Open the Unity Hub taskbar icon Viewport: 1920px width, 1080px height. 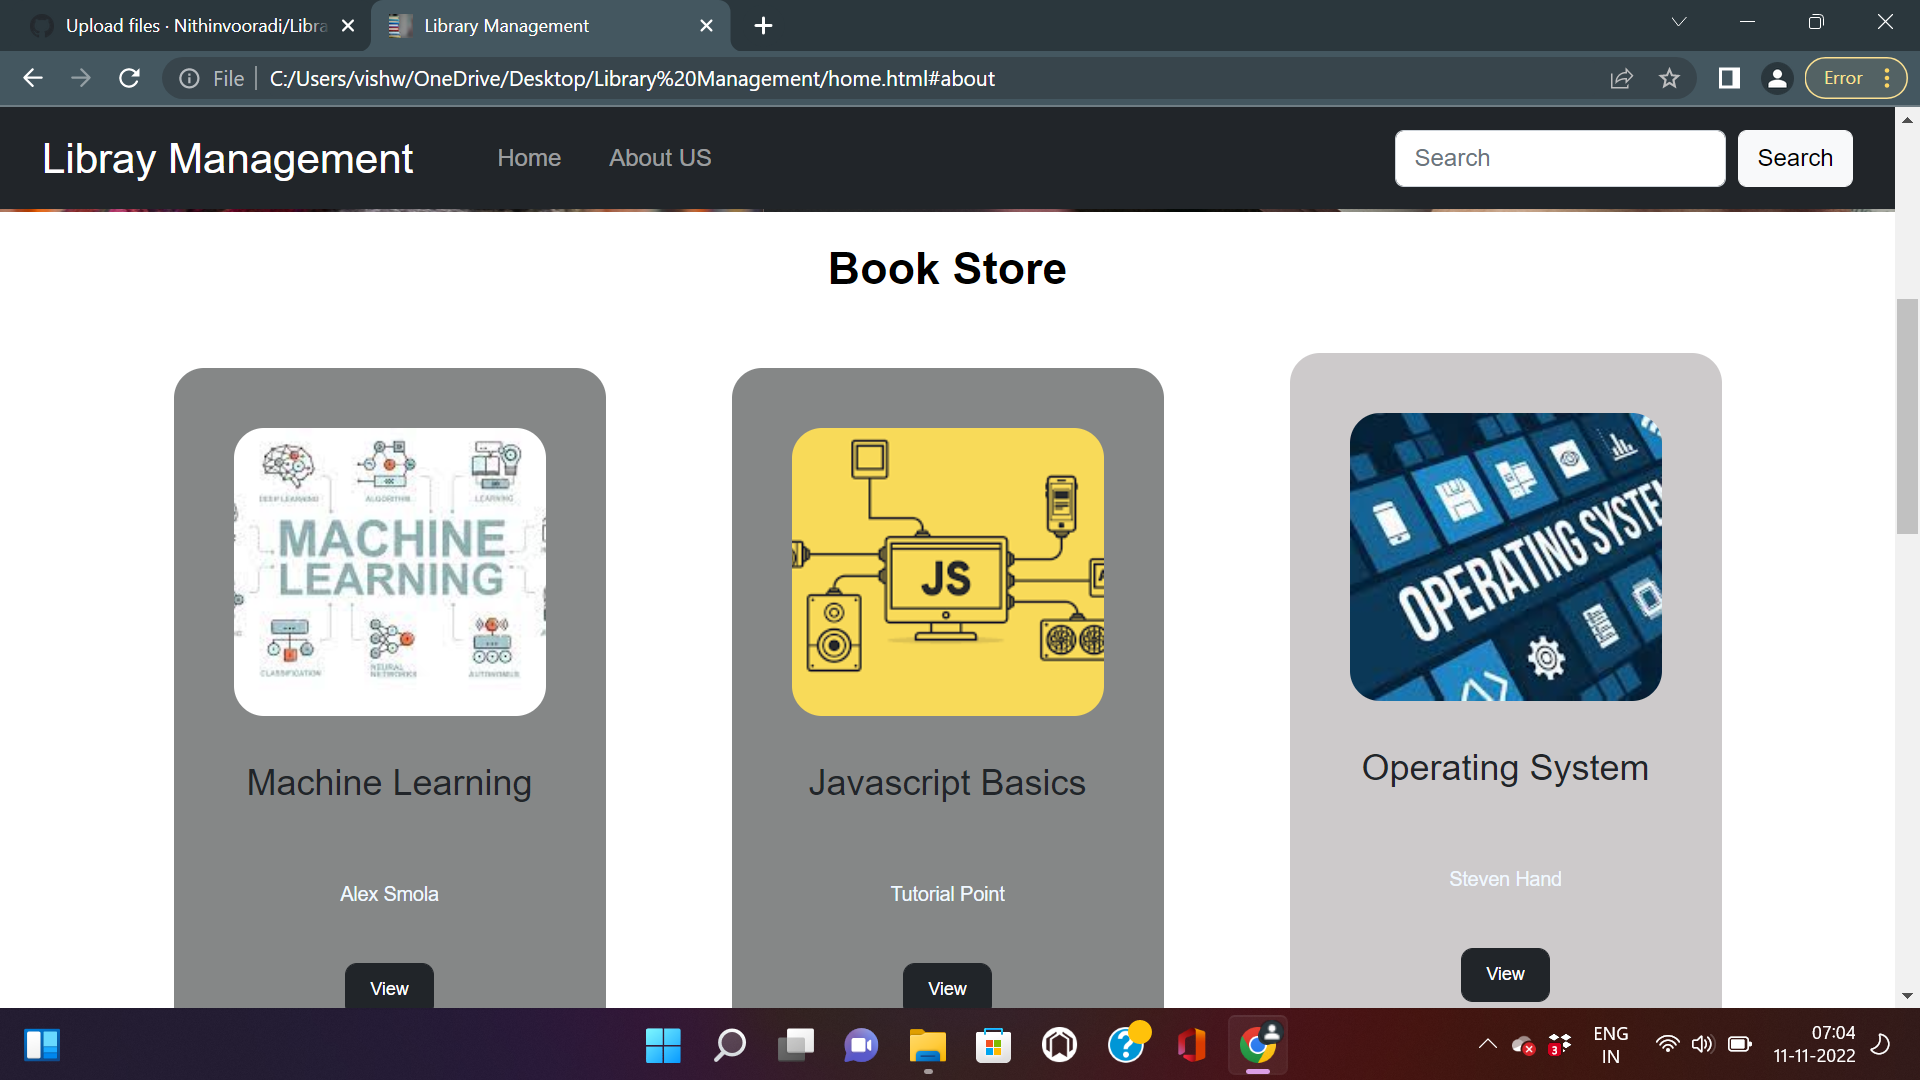pyautogui.click(x=1059, y=1045)
